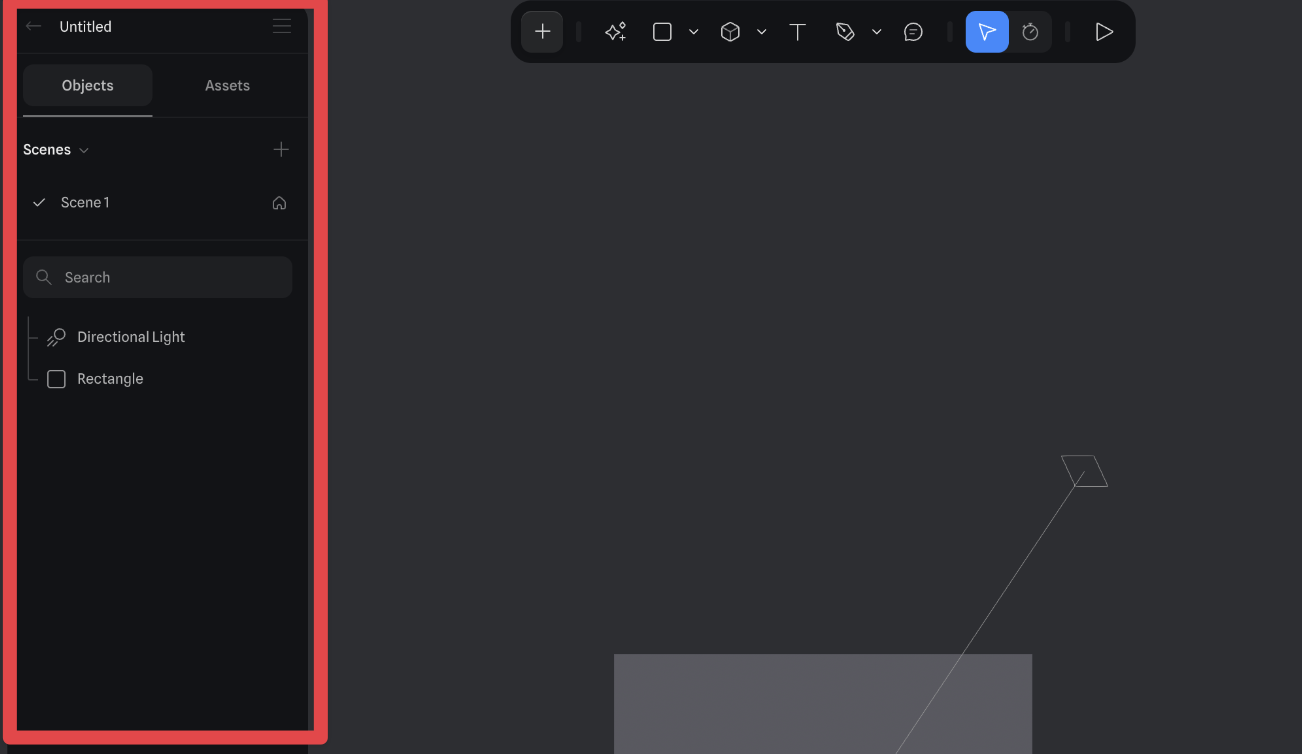Viewport: 1302px width, 754px height.
Task: Select the Rectangle shape tool in toolbar
Action: coord(662,32)
